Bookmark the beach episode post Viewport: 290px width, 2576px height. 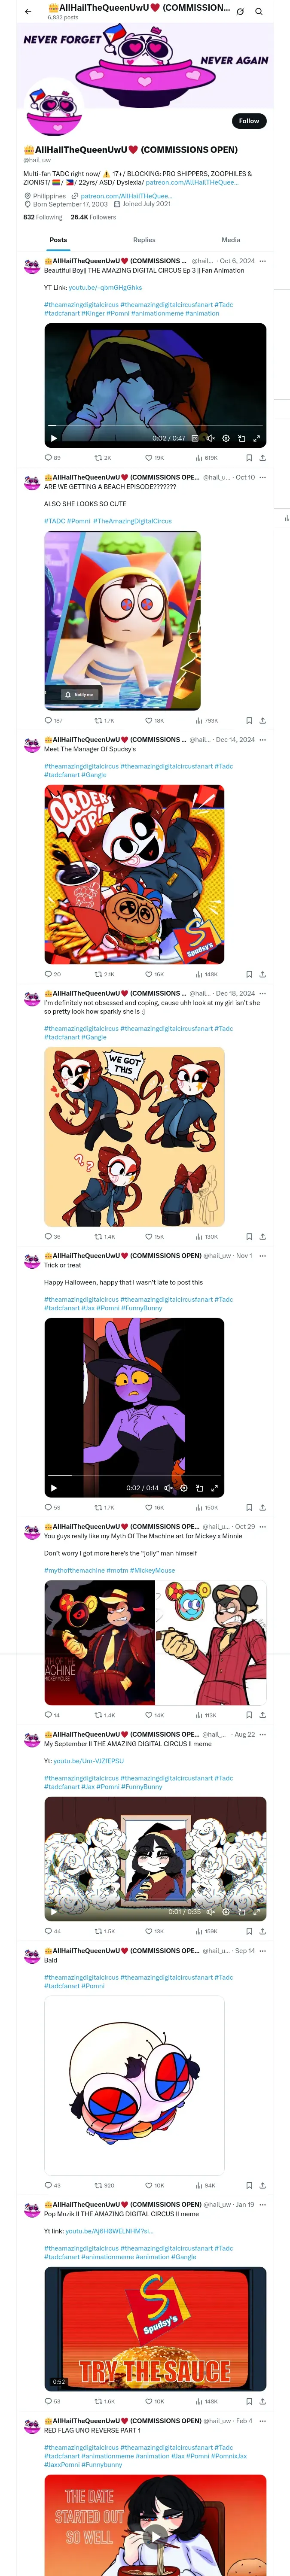pos(249,720)
